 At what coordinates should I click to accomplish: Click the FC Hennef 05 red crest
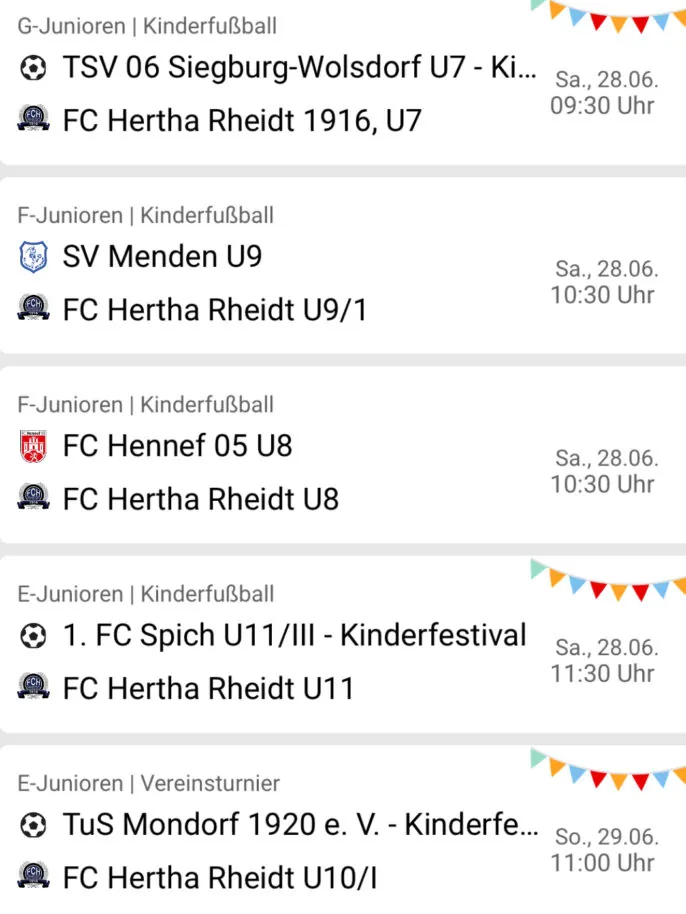click(x=33, y=447)
